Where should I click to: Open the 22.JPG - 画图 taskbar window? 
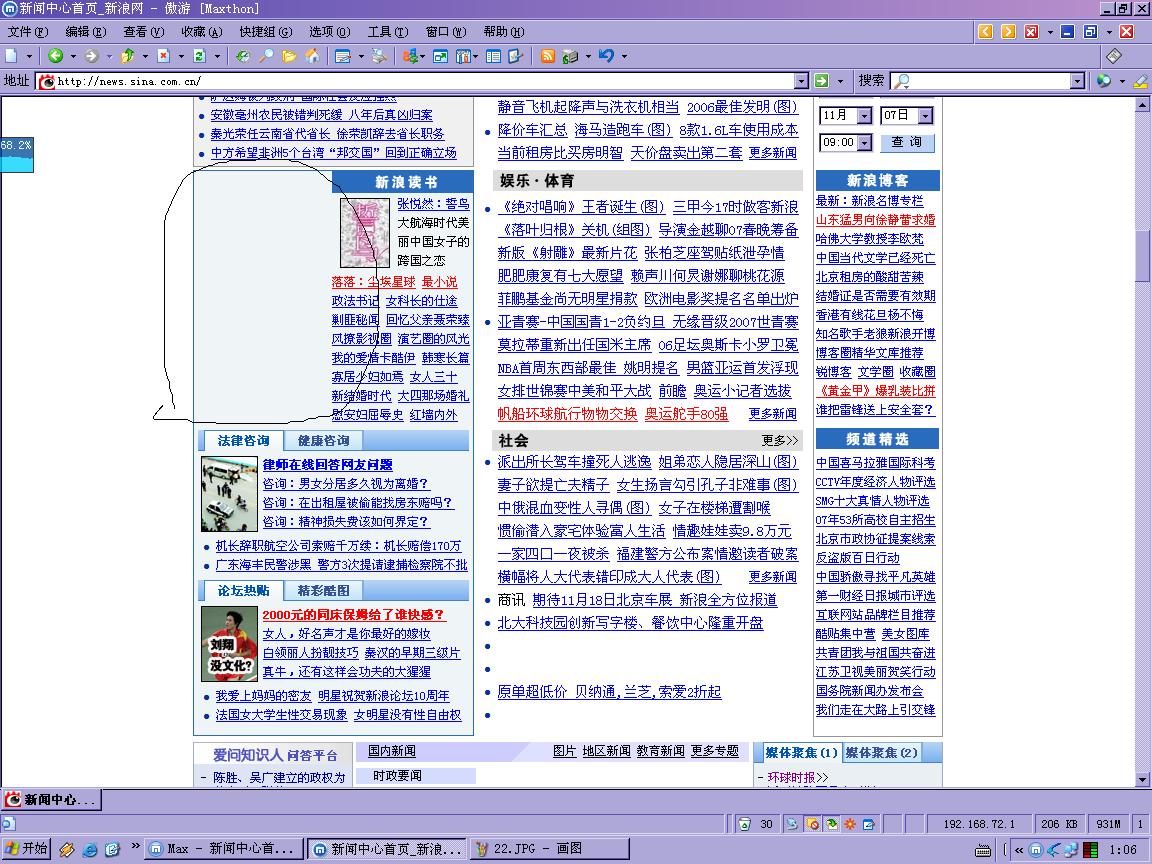coord(550,849)
